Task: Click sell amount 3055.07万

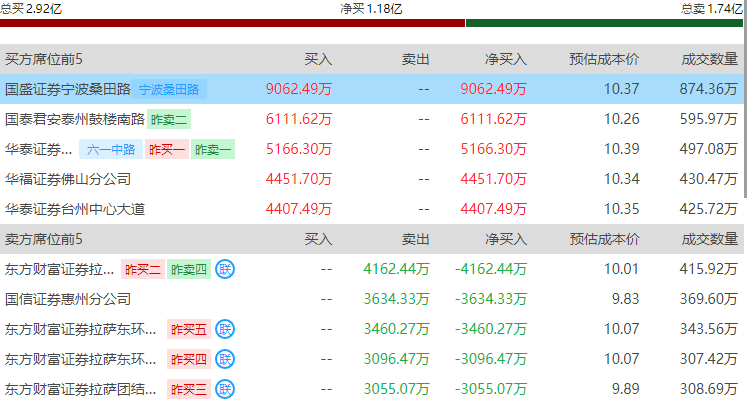Action: [x=396, y=389]
